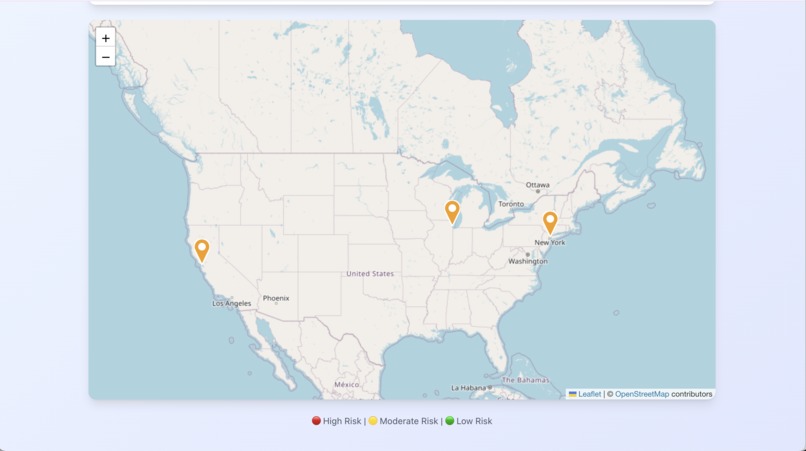Select the orange marker near San Francisco
This screenshot has height=451, width=806.
(202, 251)
